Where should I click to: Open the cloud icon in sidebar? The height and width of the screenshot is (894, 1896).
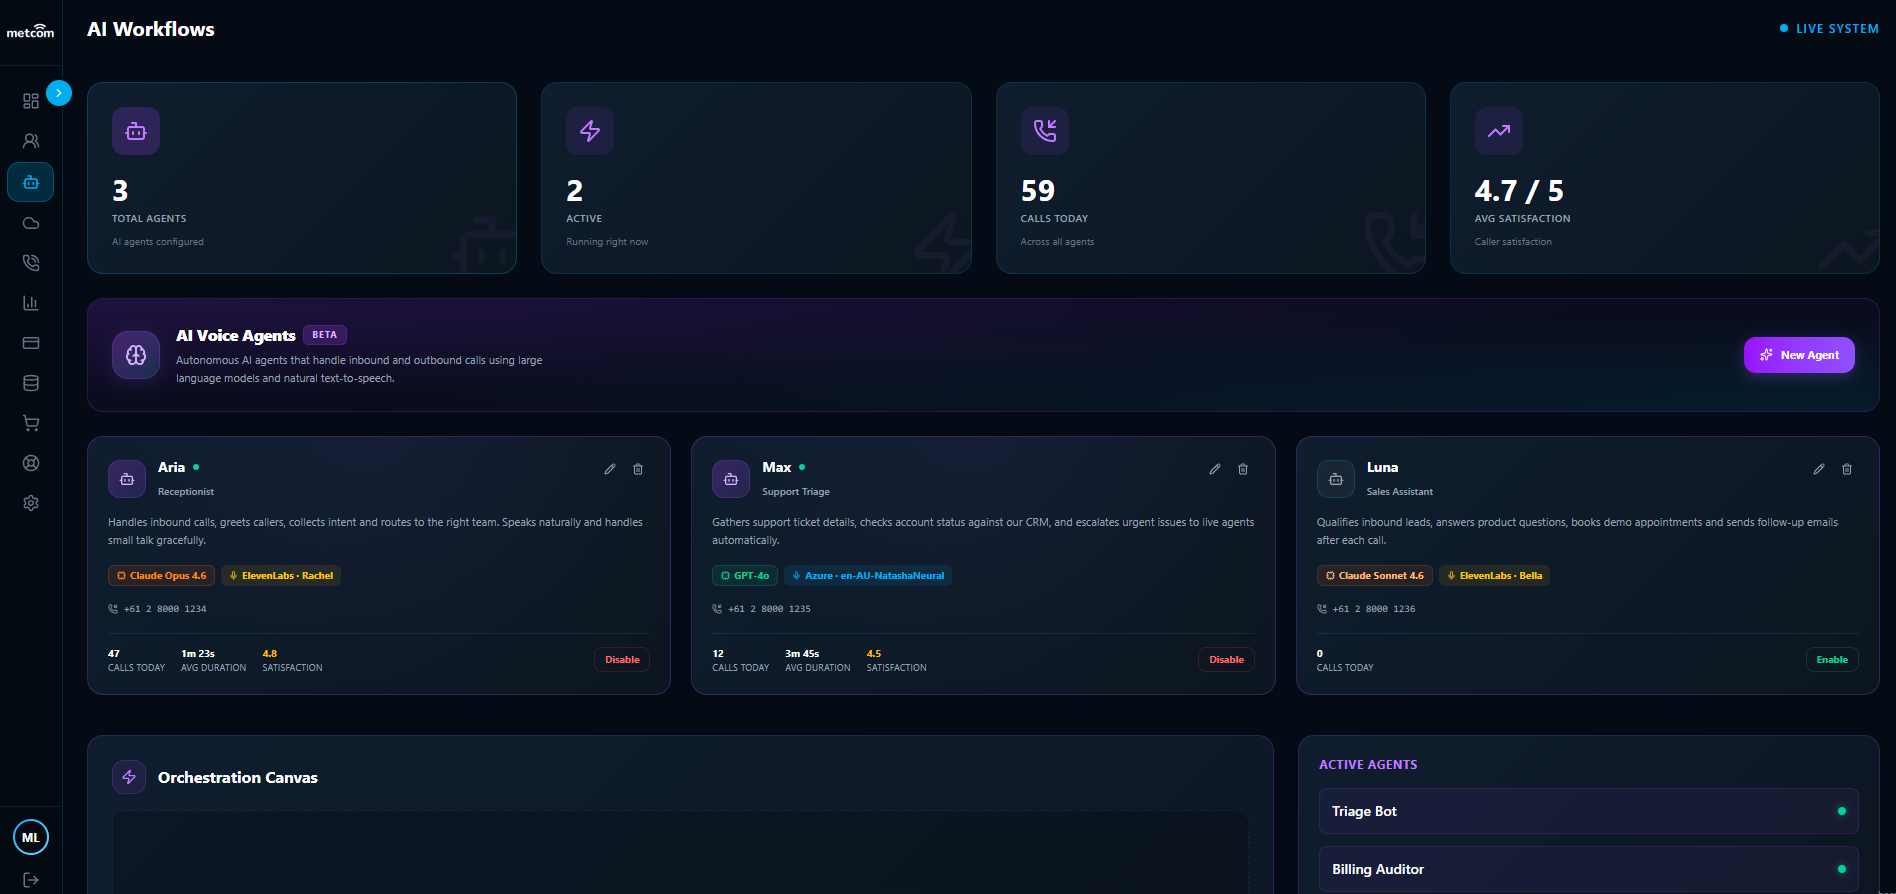pos(31,222)
